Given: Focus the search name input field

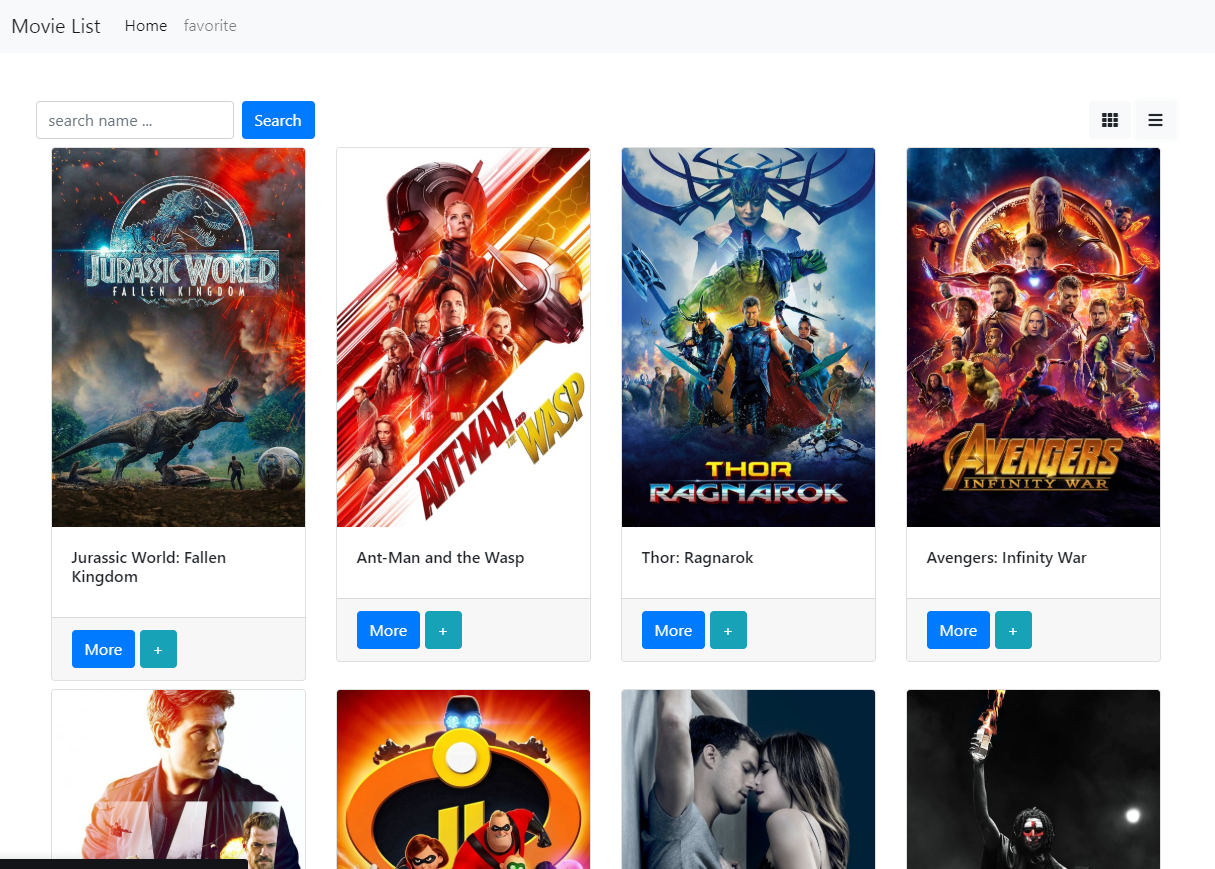Looking at the screenshot, I should pos(135,120).
